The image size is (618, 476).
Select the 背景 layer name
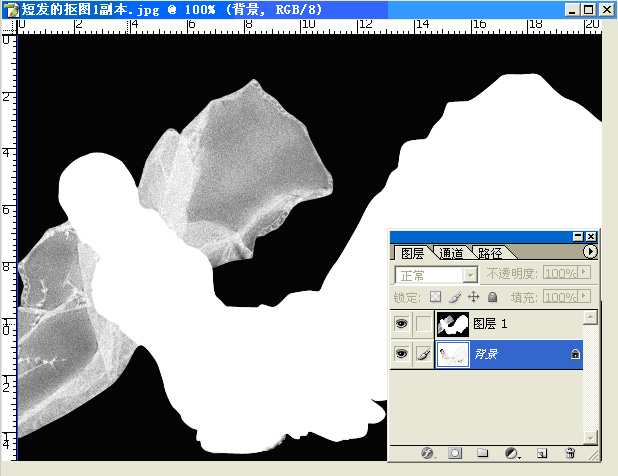[x=486, y=354]
